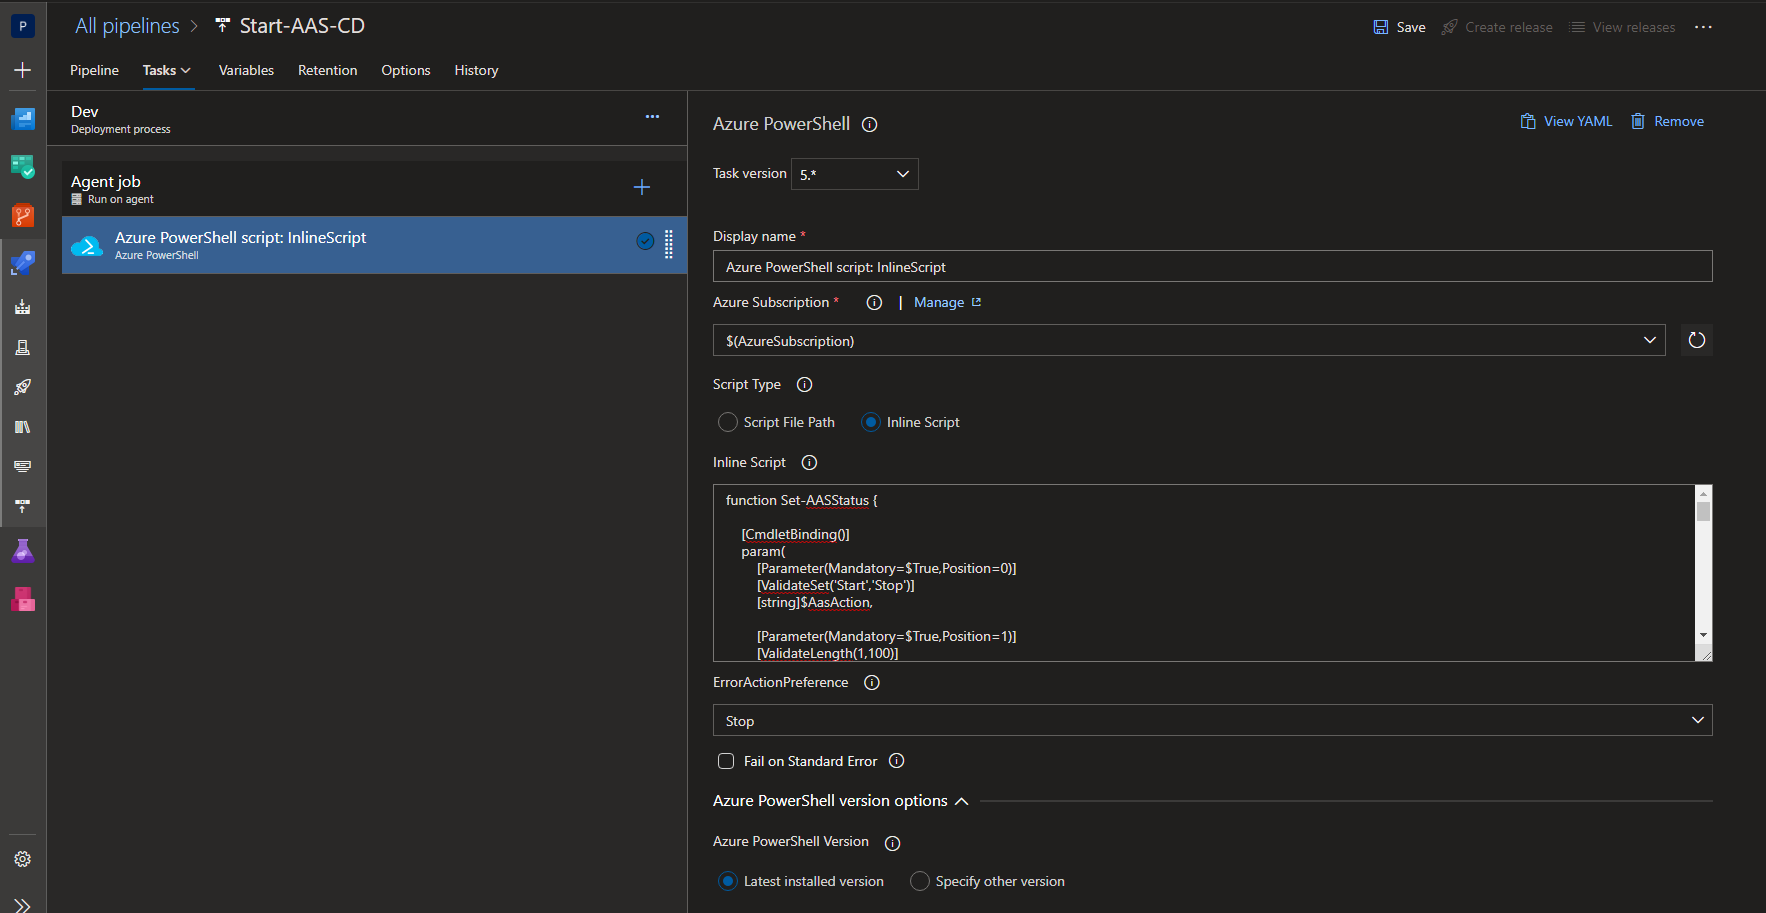Open the Task version dropdown
This screenshot has height=913, width=1766.
tap(855, 174)
